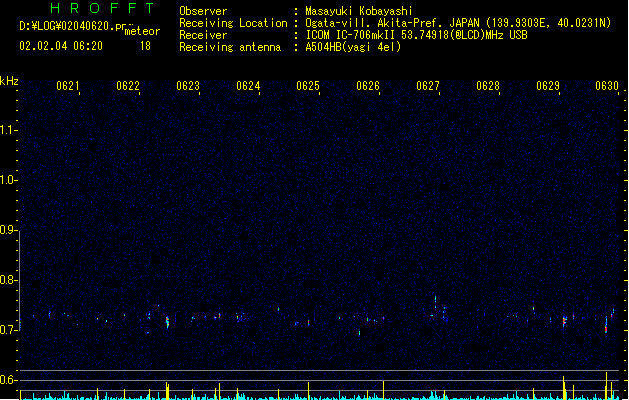Click the 0.9 kHz axis label
Image resolution: width=629 pixels, height=400 pixels.
pyautogui.click(x=8, y=230)
